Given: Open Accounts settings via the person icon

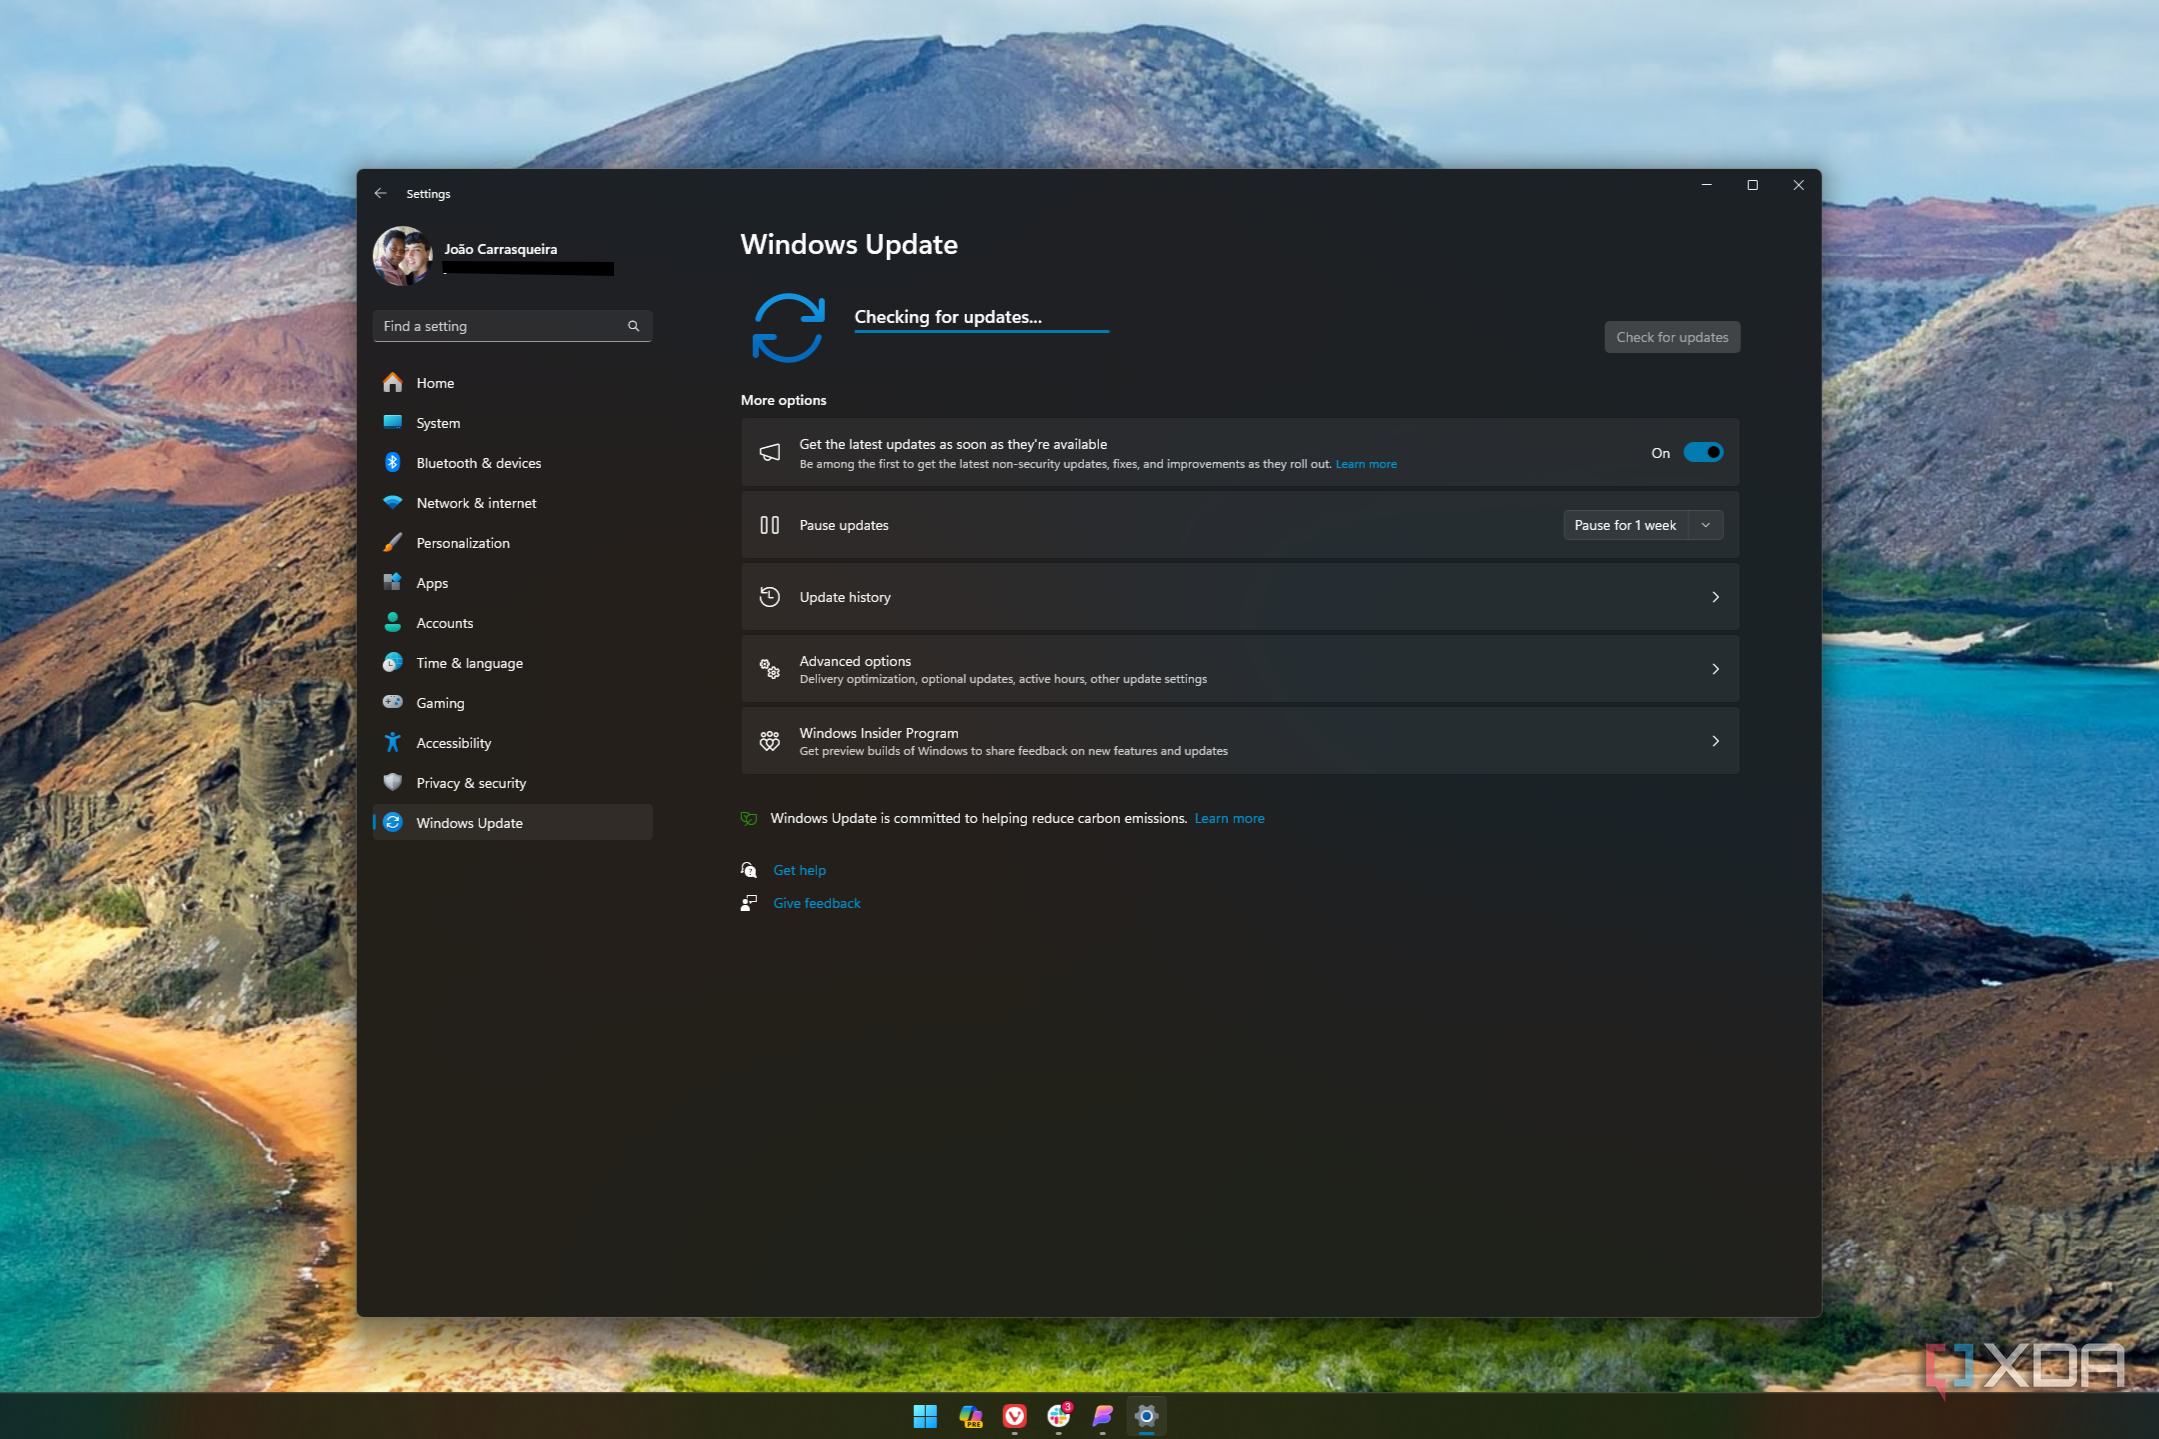Looking at the screenshot, I should tap(394, 622).
